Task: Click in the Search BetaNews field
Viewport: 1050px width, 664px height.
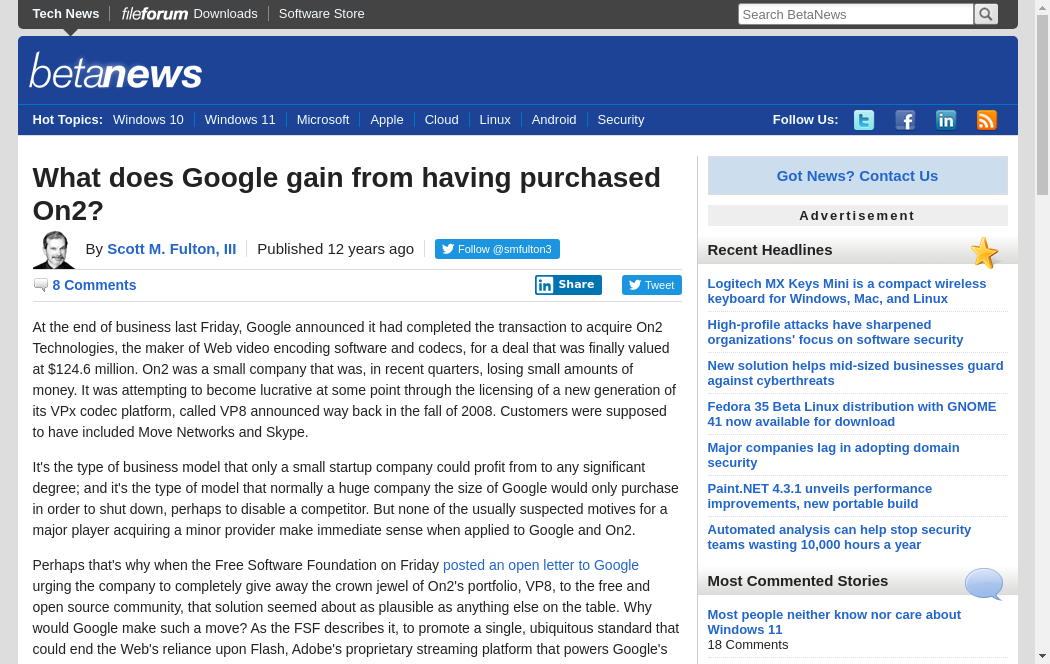Action: [x=855, y=14]
